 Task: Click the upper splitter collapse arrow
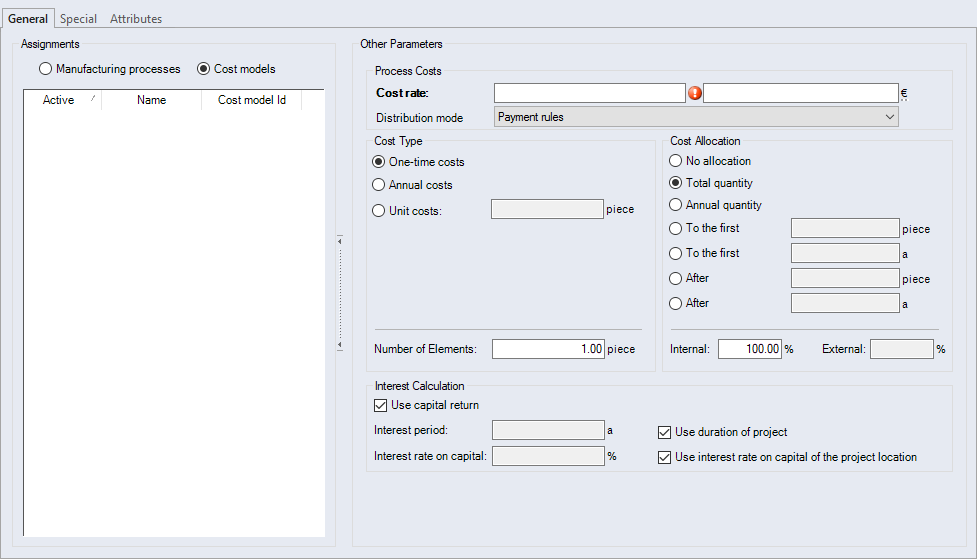tap(340, 240)
